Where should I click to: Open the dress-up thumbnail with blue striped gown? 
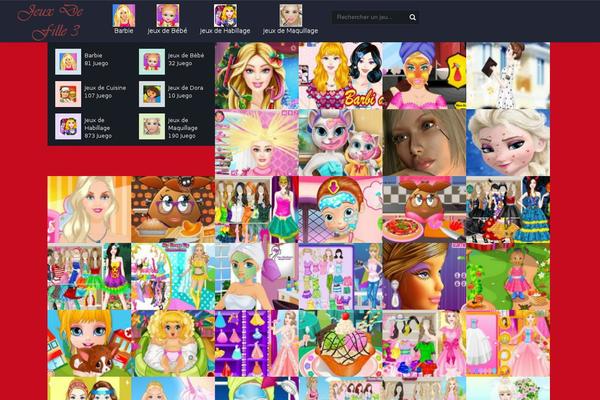coord(508,210)
